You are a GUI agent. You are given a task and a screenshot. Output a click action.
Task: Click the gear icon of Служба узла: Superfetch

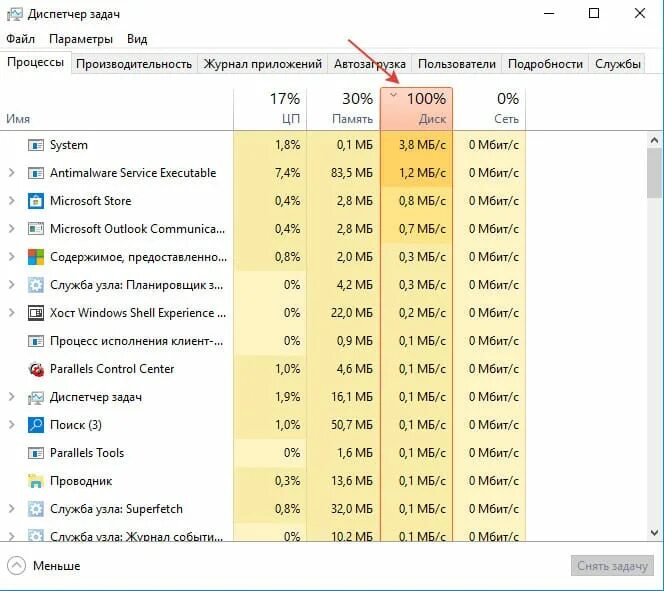point(36,509)
